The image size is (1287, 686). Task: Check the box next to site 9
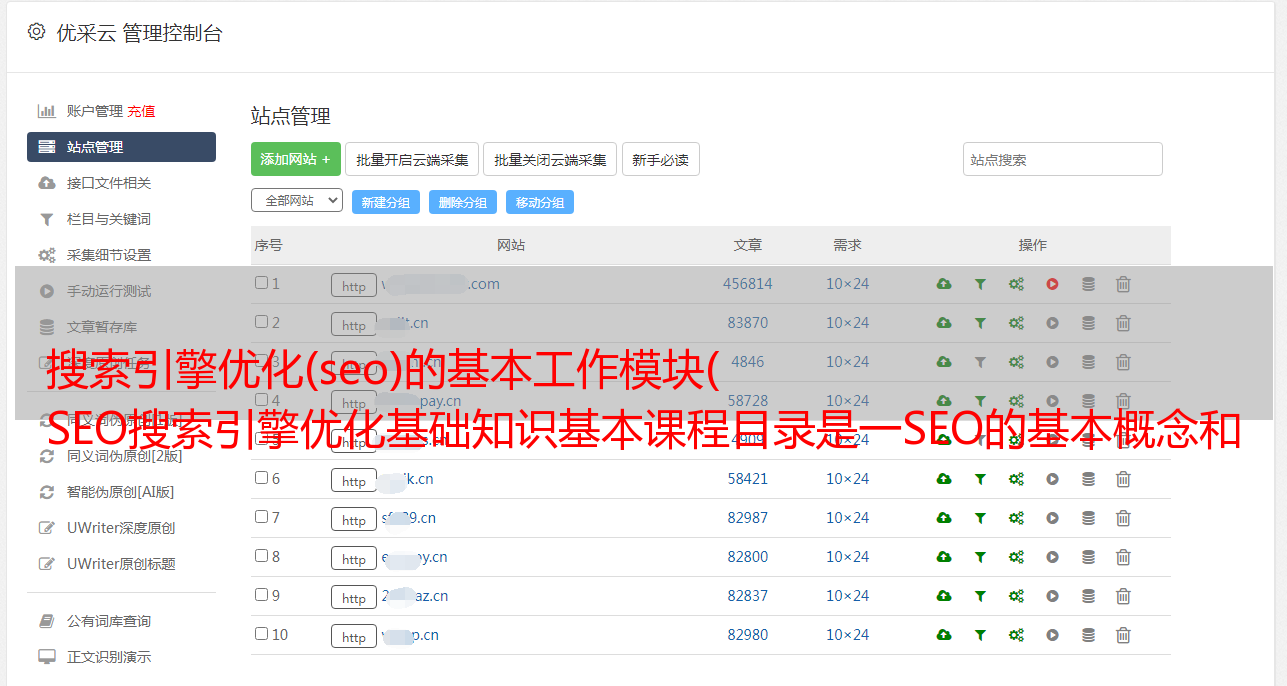261,595
